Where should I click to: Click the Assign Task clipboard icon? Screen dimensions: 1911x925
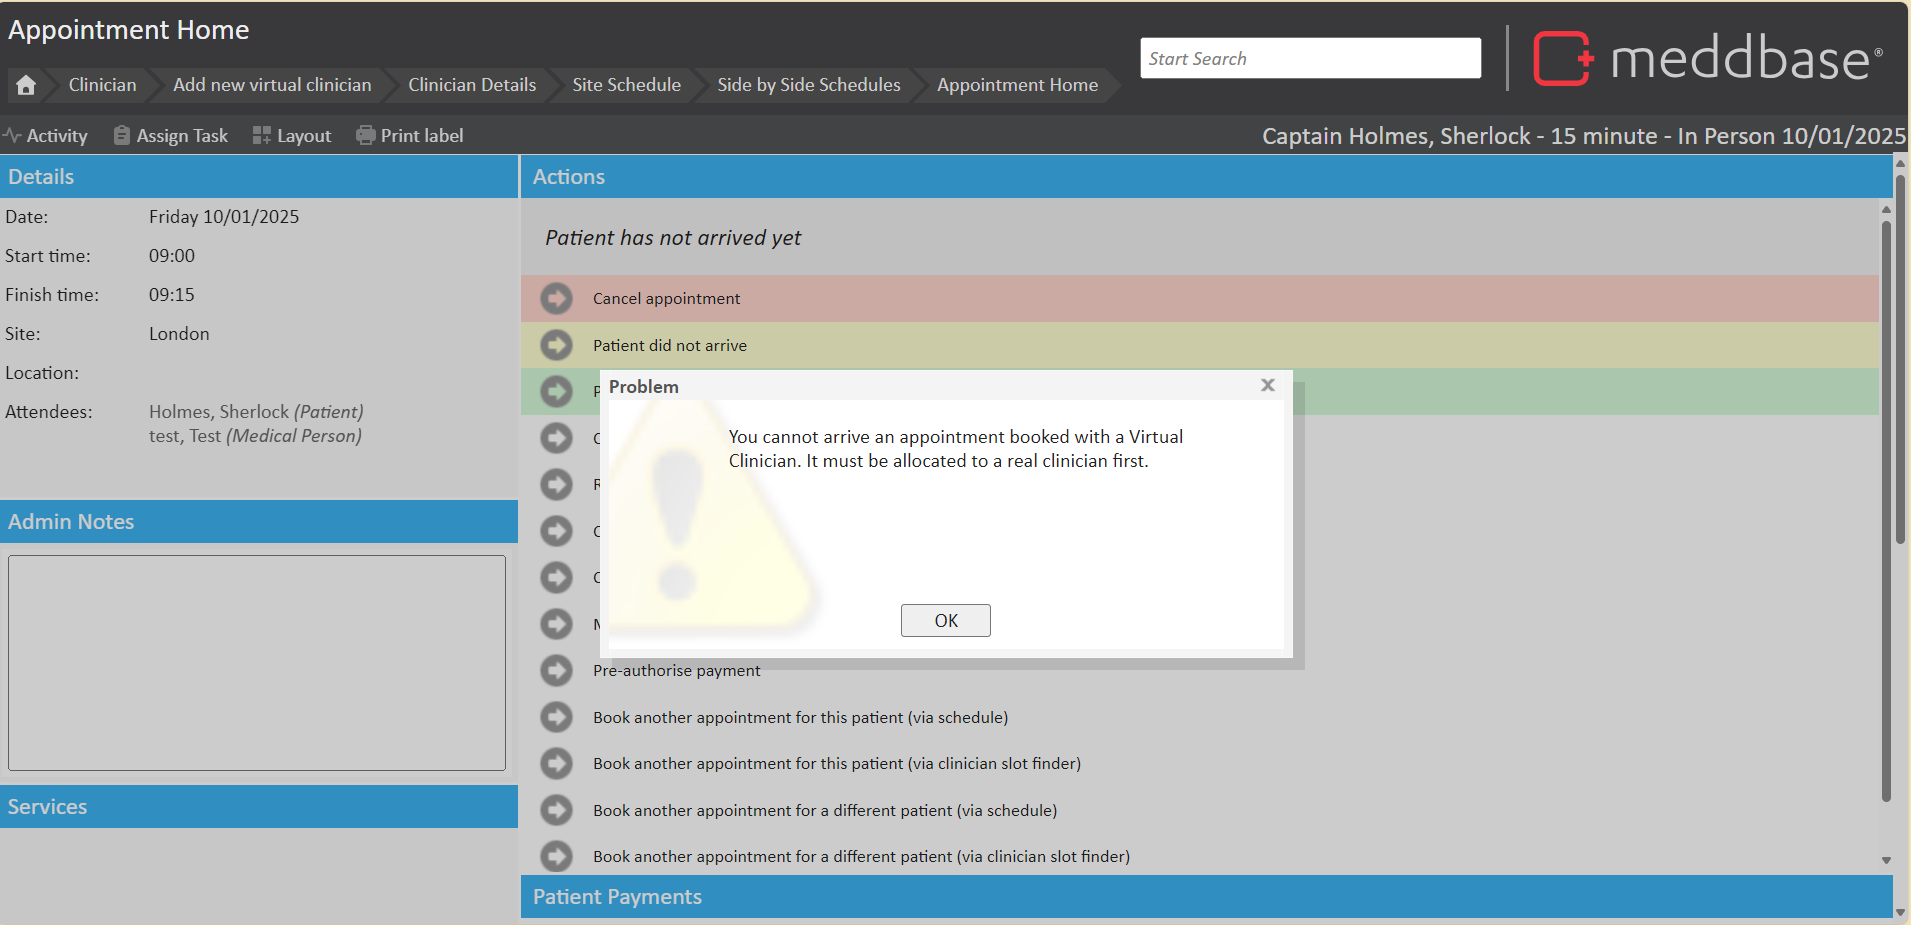click(x=122, y=136)
